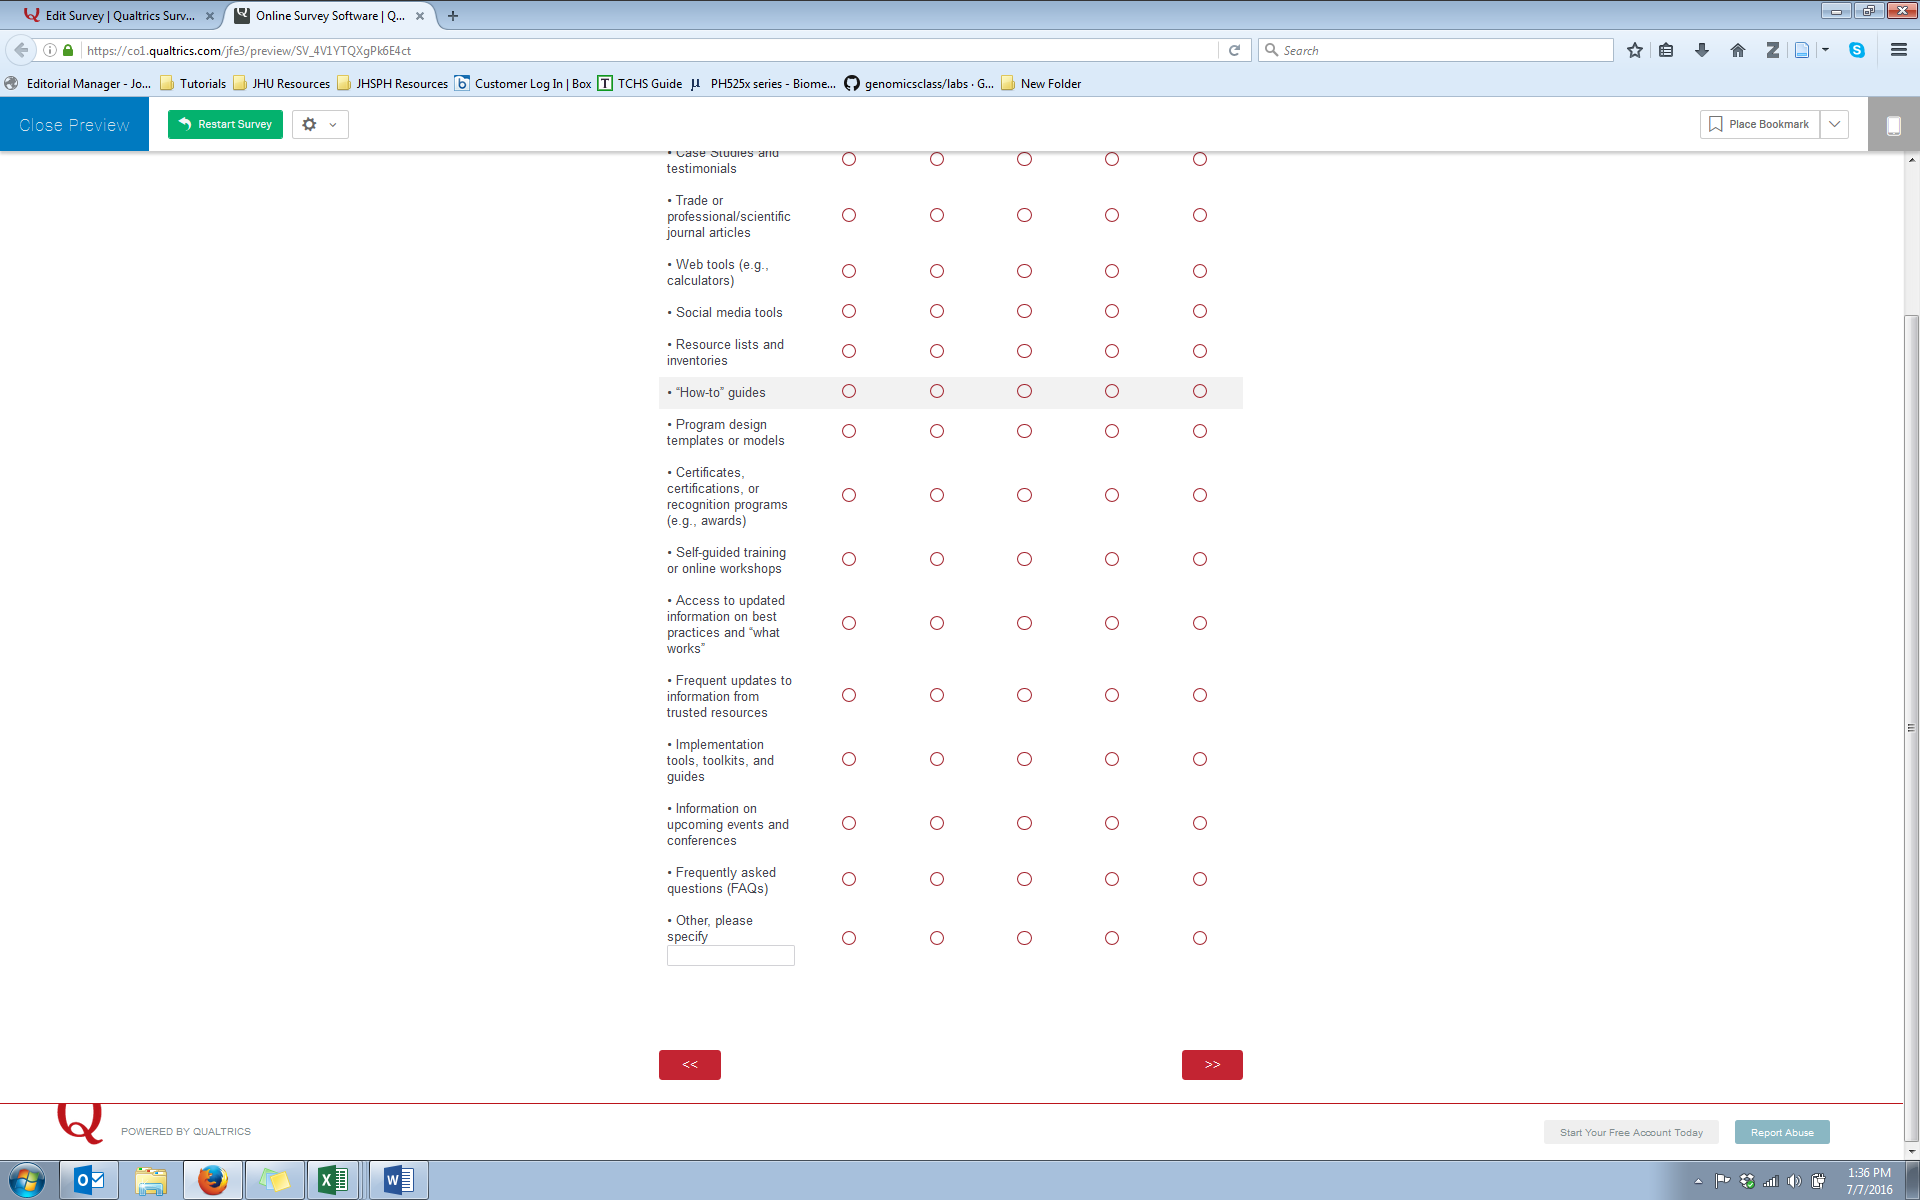The height and width of the screenshot is (1200, 1920).
Task: Click the Other please specify text field
Action: 730,956
